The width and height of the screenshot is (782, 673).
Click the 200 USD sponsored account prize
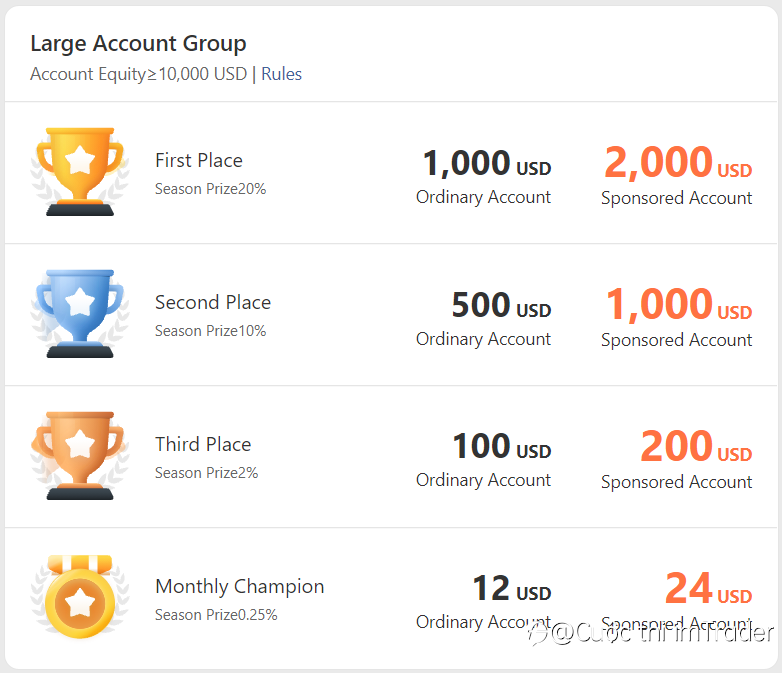tap(696, 446)
